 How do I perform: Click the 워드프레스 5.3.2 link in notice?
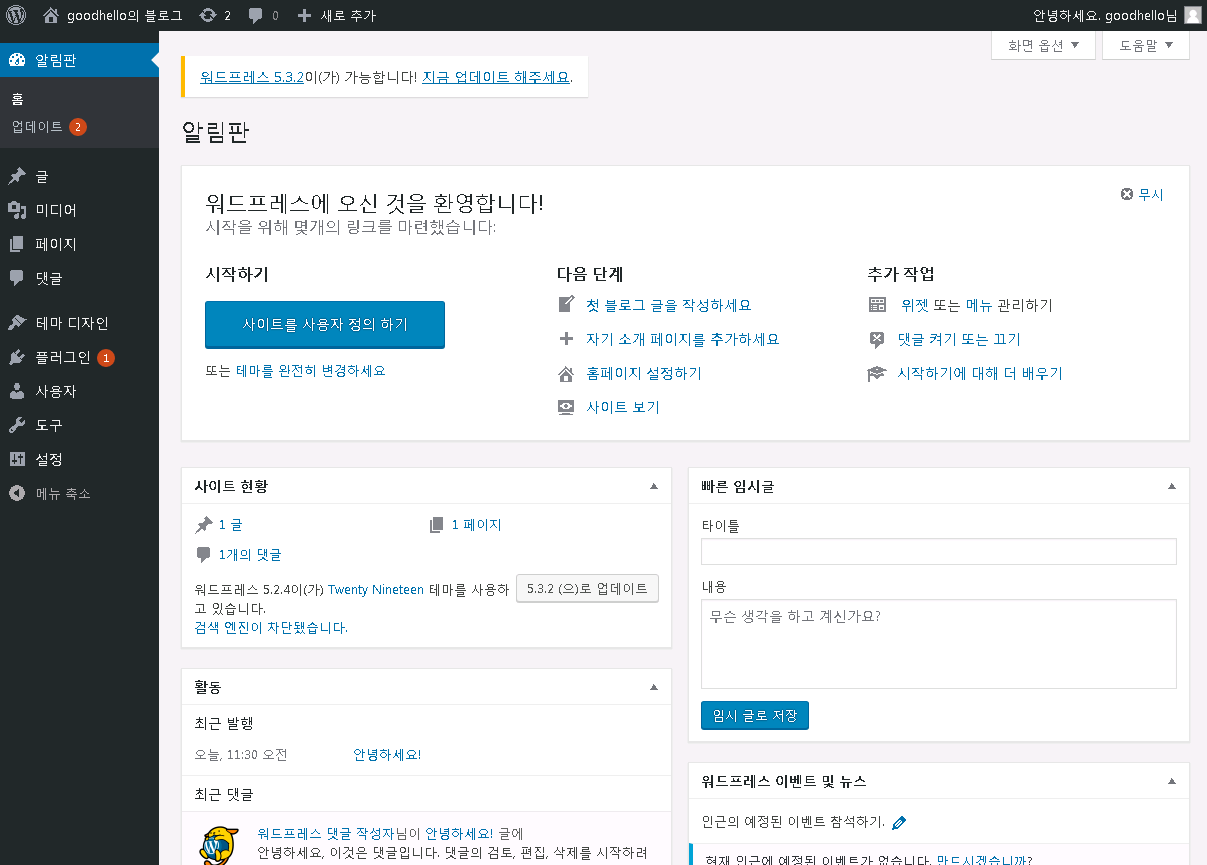(x=251, y=76)
